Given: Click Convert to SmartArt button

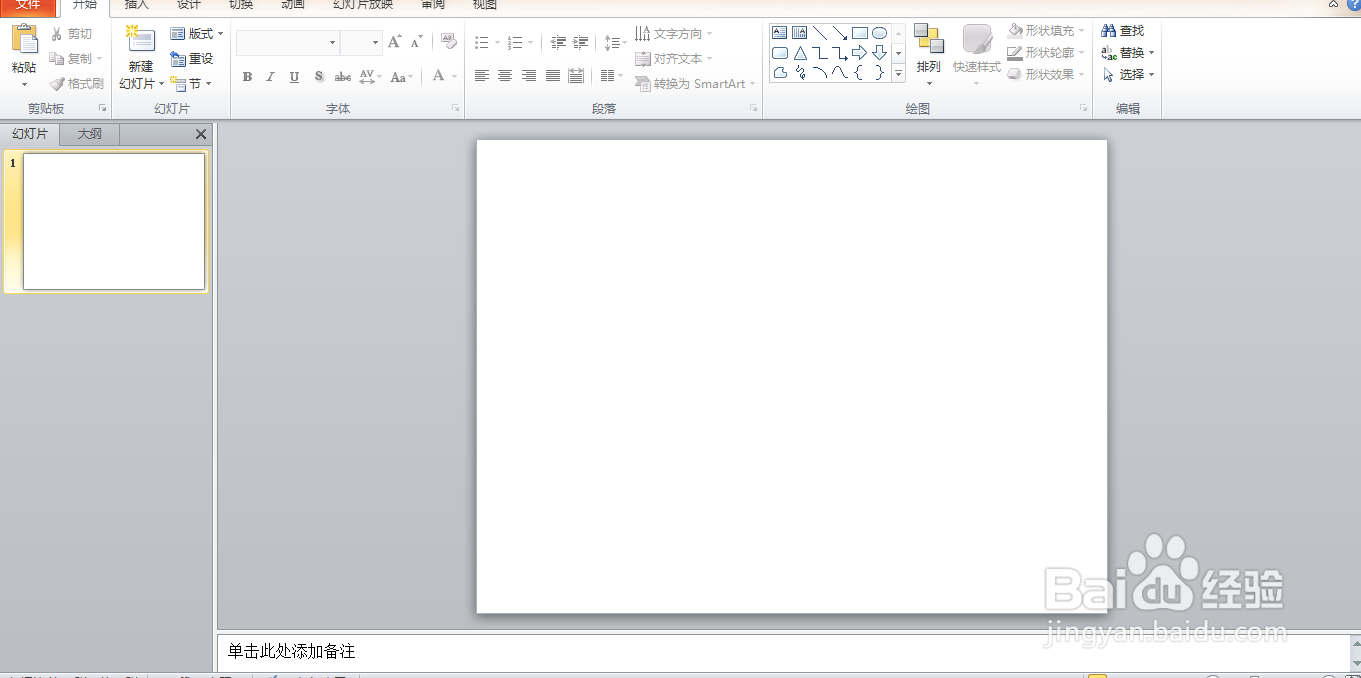Looking at the screenshot, I should [696, 84].
